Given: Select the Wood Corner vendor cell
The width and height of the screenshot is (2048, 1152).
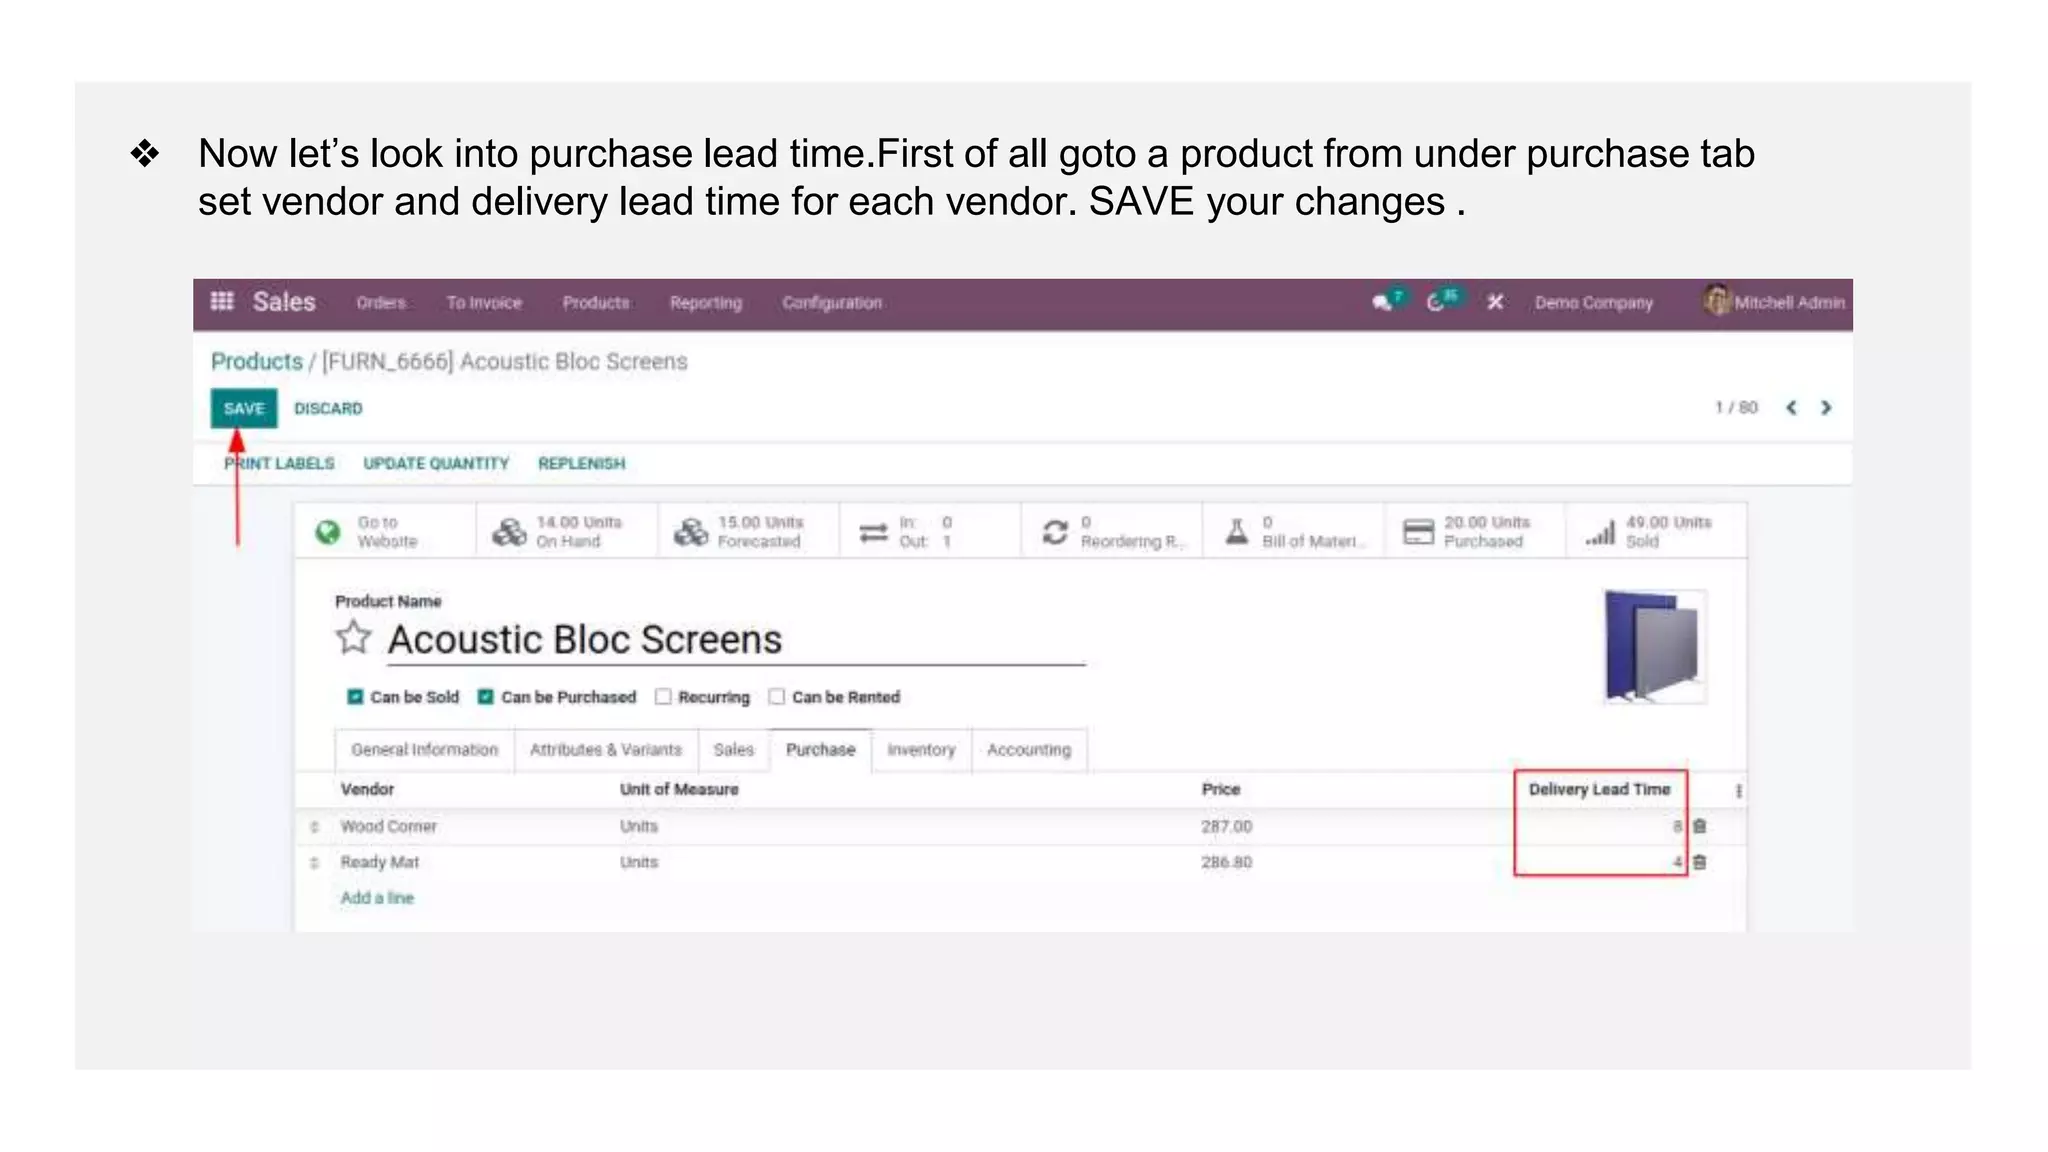Looking at the screenshot, I should [x=388, y=827].
